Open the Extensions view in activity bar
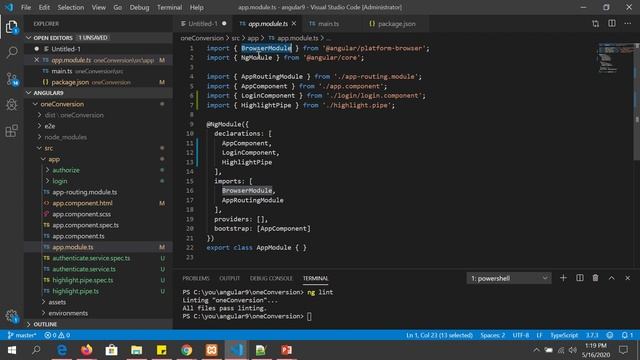Viewport: 640px width, 360px height. point(11,131)
